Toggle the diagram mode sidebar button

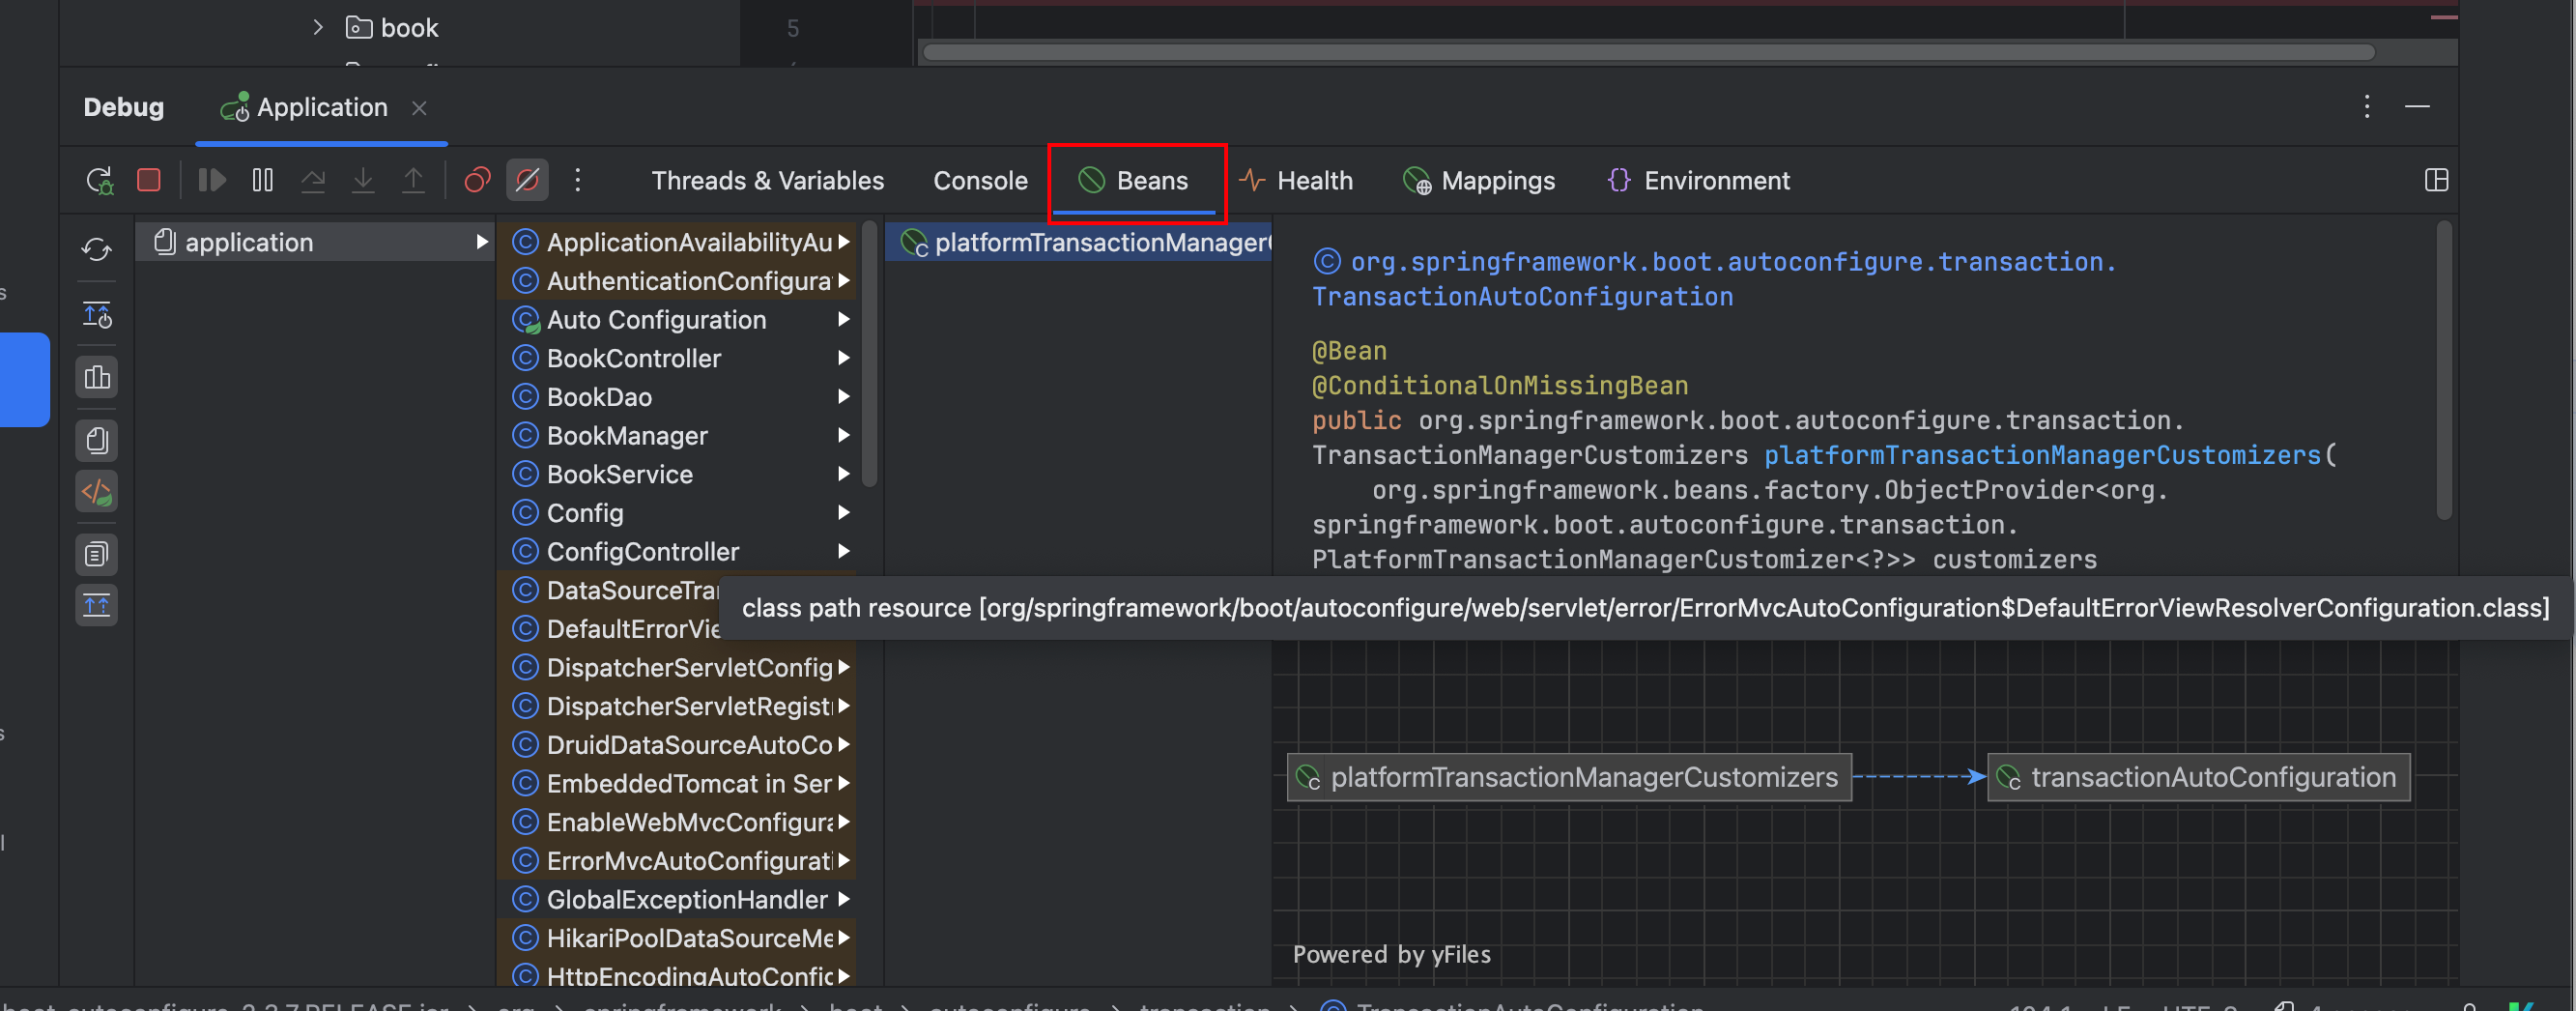[97, 377]
